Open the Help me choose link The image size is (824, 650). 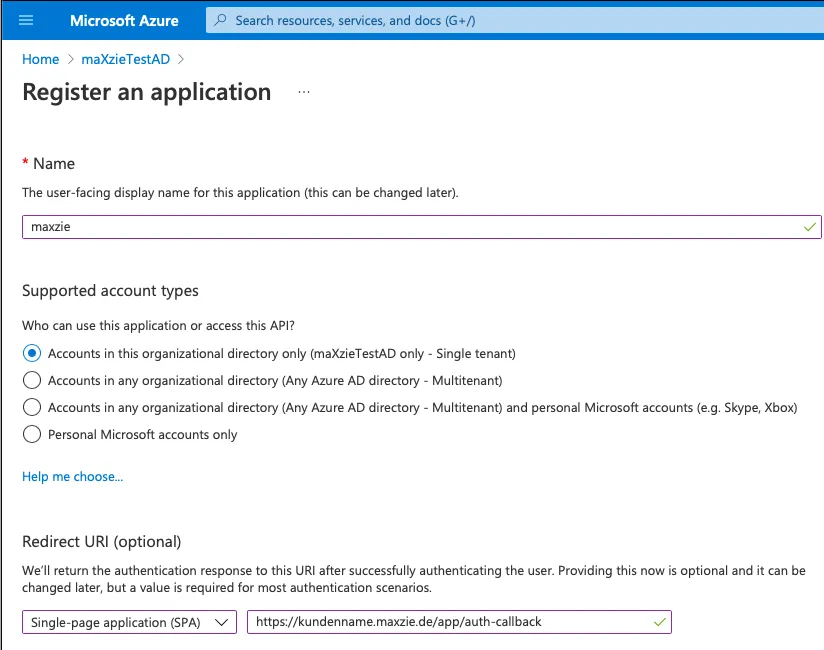coord(72,476)
